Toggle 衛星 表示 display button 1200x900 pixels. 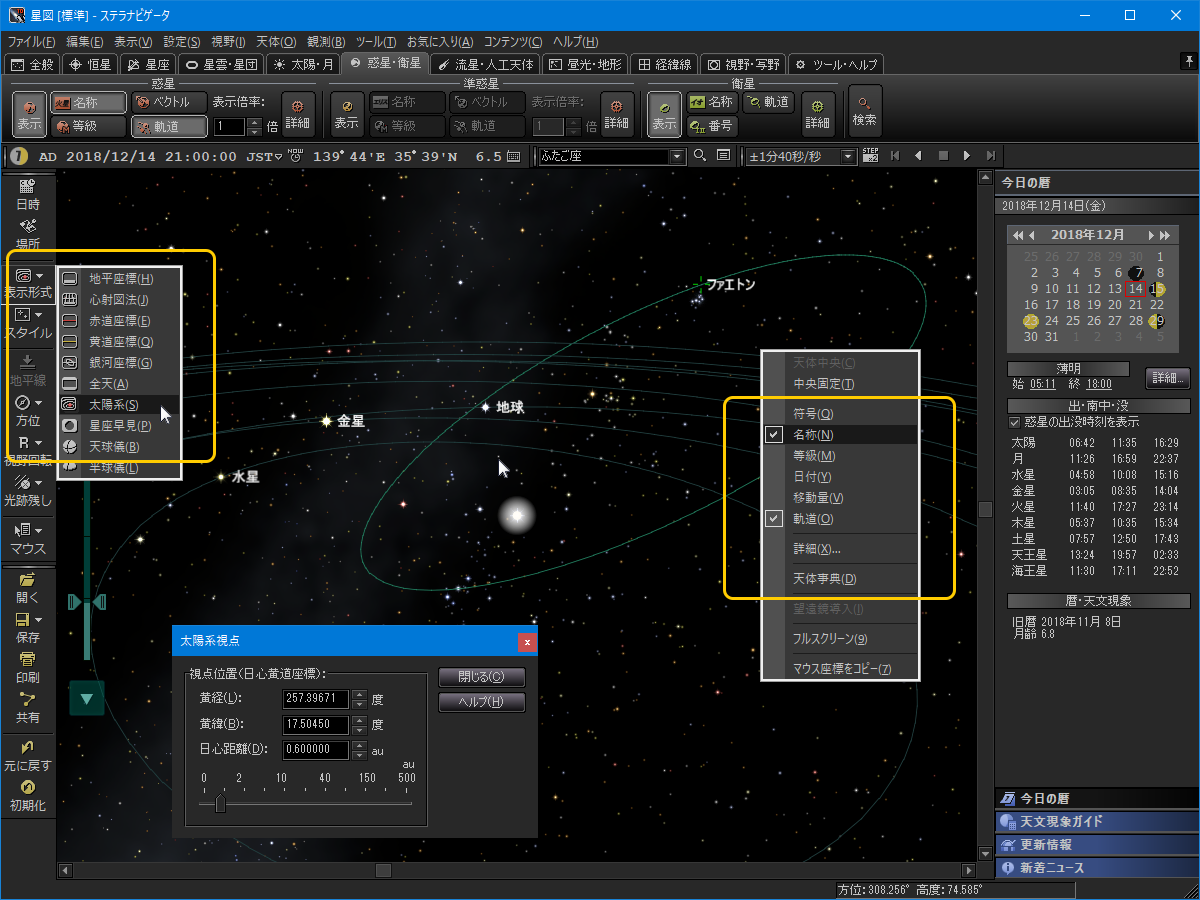(x=664, y=113)
